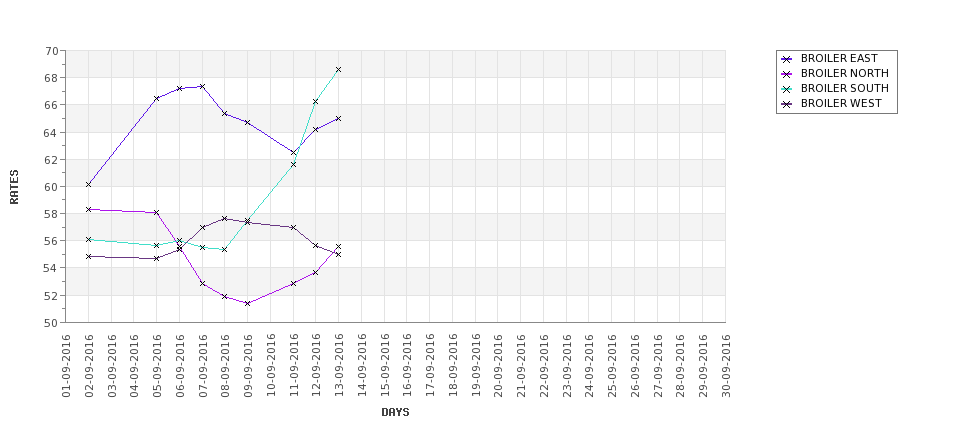
Task: Click the BROILER SOUTH legend marker icon
Action: [x=787, y=89]
